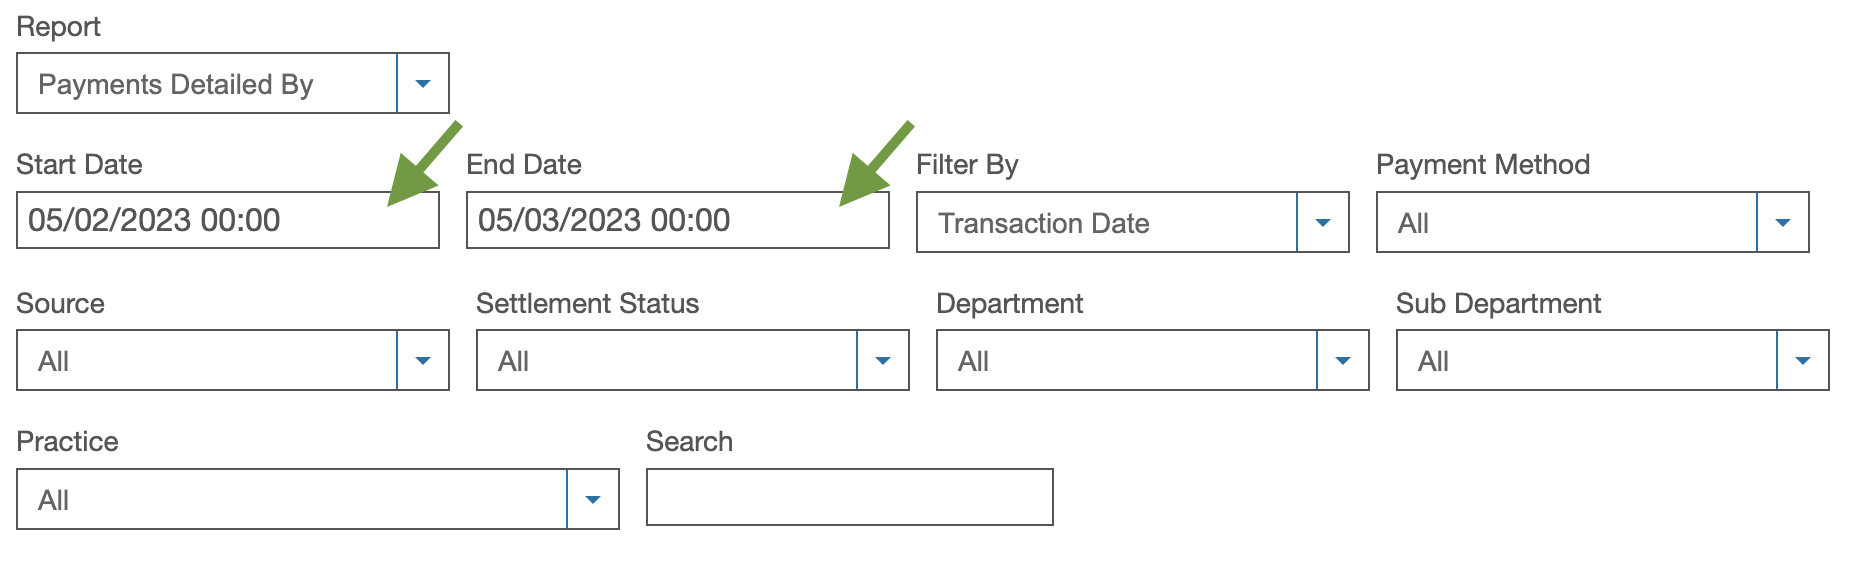Click the Report dropdown arrow button

[x=423, y=84]
